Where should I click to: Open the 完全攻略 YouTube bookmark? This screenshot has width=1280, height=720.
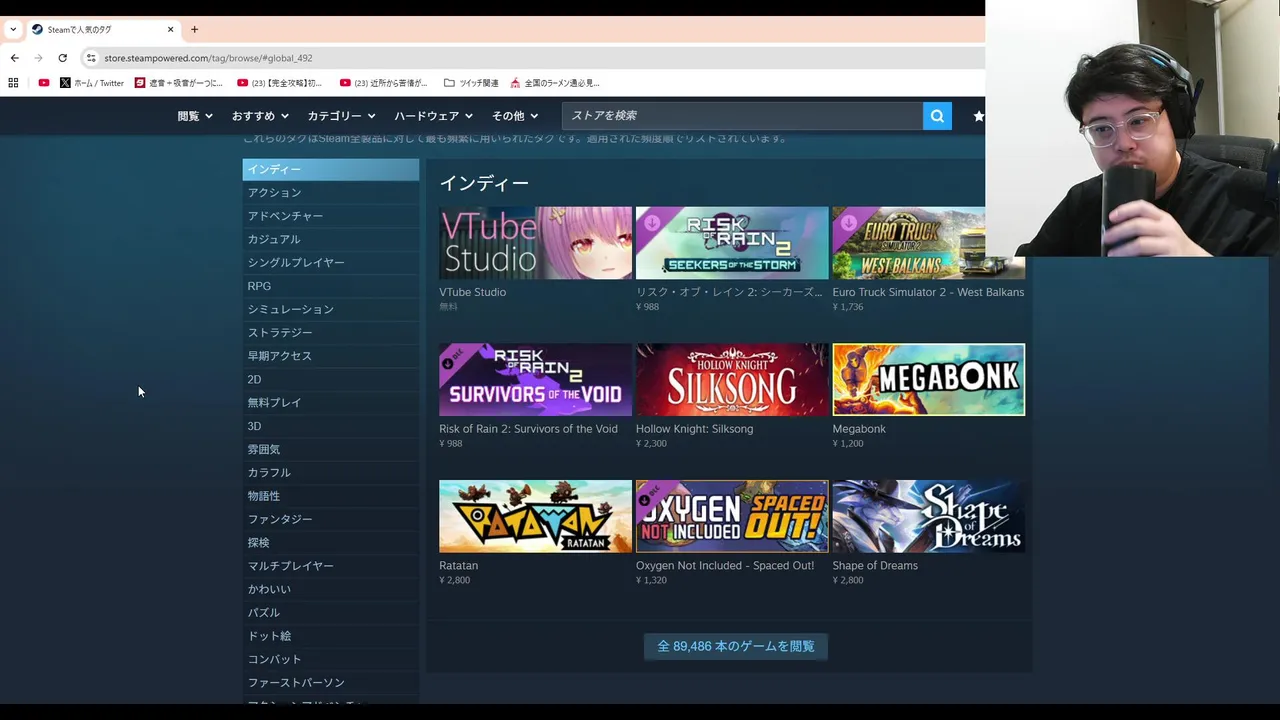pos(280,83)
